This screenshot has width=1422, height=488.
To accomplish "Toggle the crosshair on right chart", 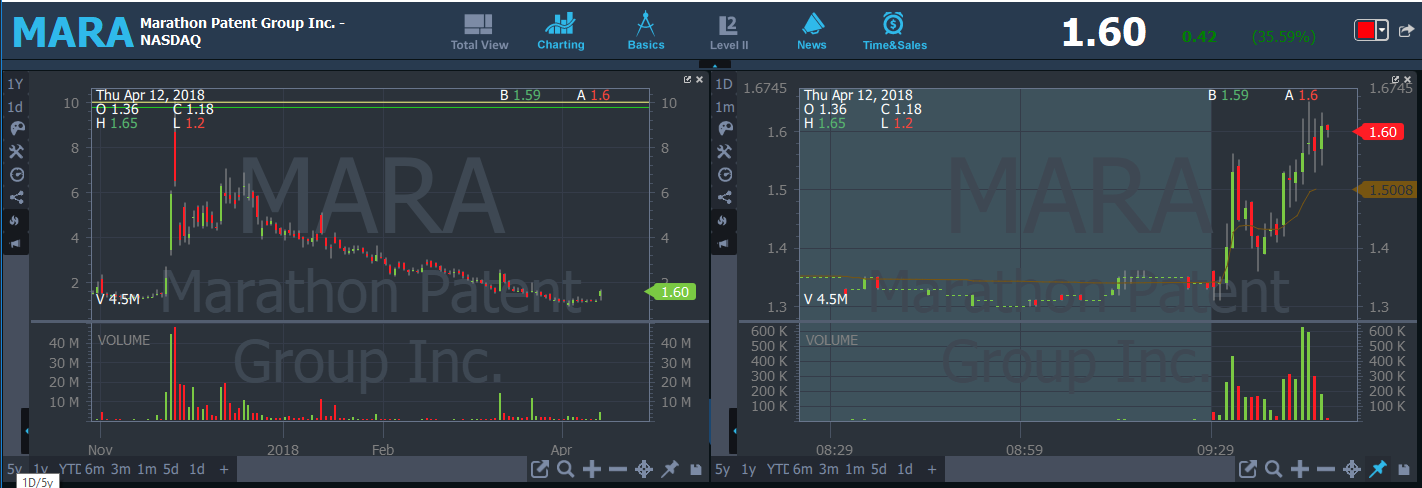I will click(1352, 469).
